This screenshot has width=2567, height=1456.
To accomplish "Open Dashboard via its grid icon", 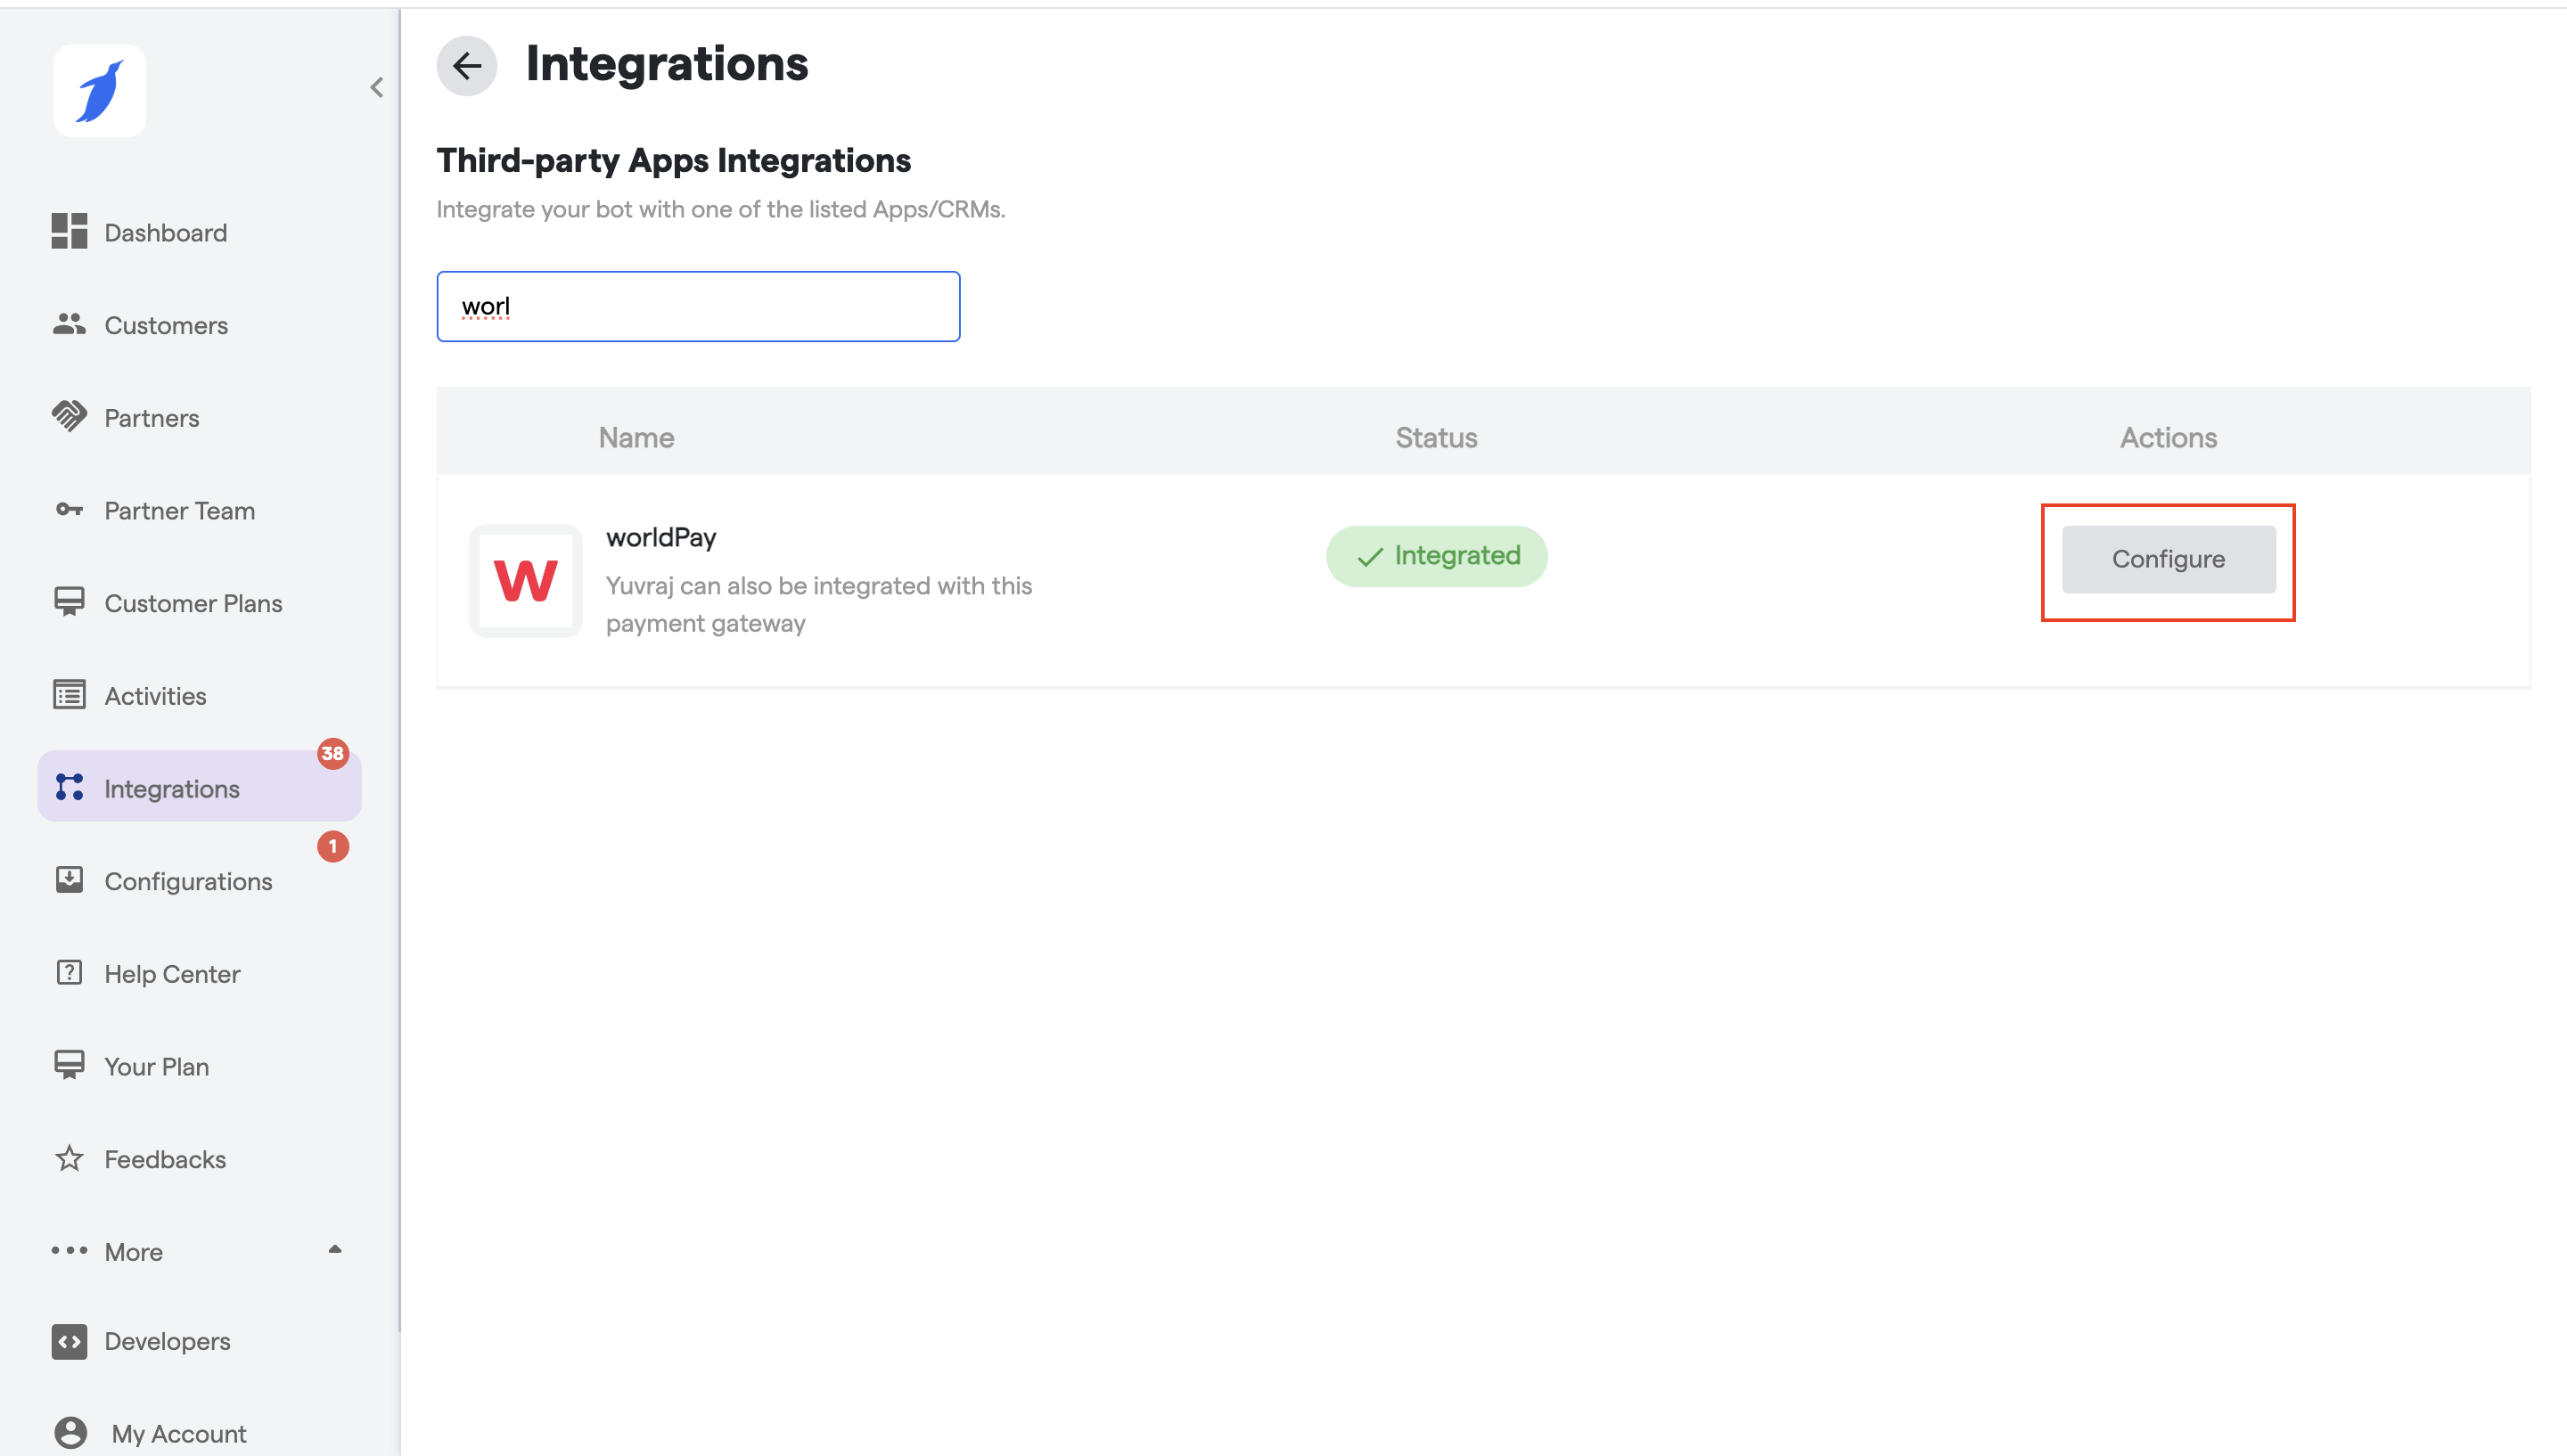I will pyautogui.click(x=69, y=232).
